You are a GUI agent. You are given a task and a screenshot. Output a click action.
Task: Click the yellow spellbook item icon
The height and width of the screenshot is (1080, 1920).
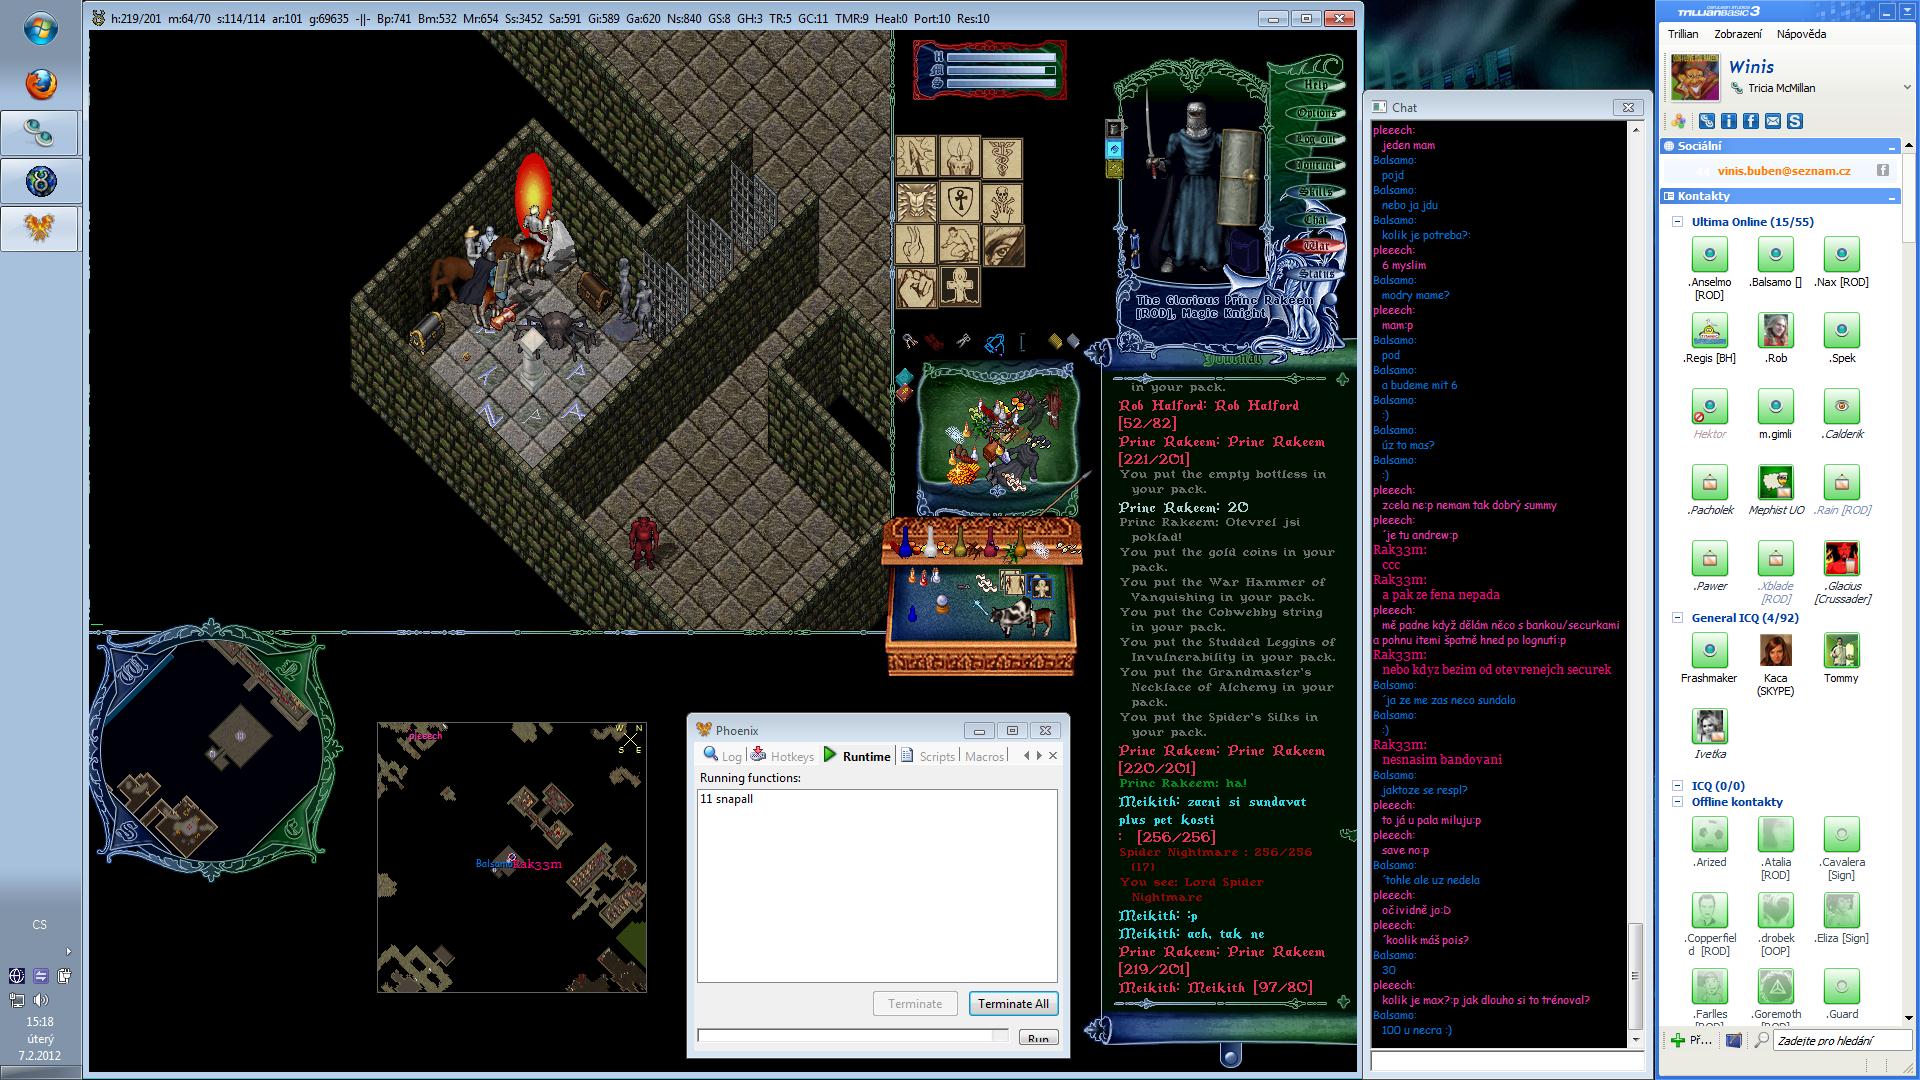(1054, 342)
